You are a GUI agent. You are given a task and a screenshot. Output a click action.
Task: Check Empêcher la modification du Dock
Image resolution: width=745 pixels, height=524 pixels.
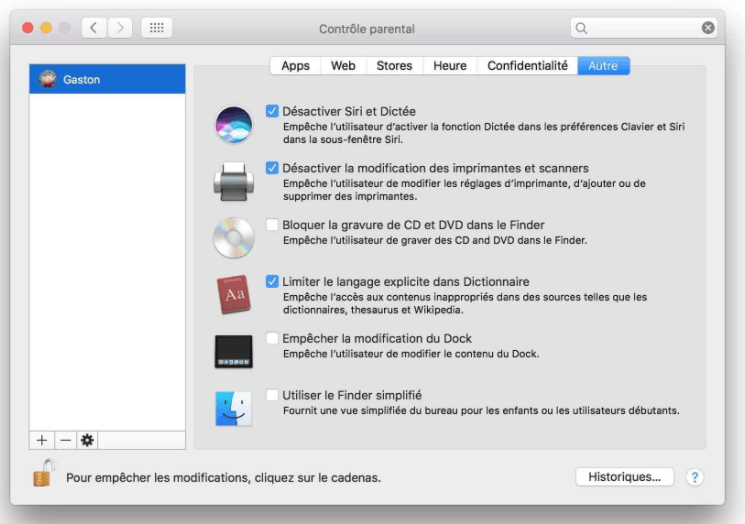click(273, 338)
